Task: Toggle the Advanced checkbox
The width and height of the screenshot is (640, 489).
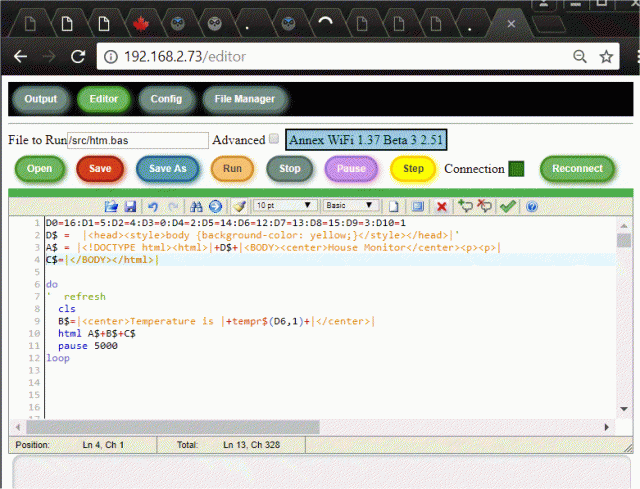Action: pyautogui.click(x=275, y=140)
